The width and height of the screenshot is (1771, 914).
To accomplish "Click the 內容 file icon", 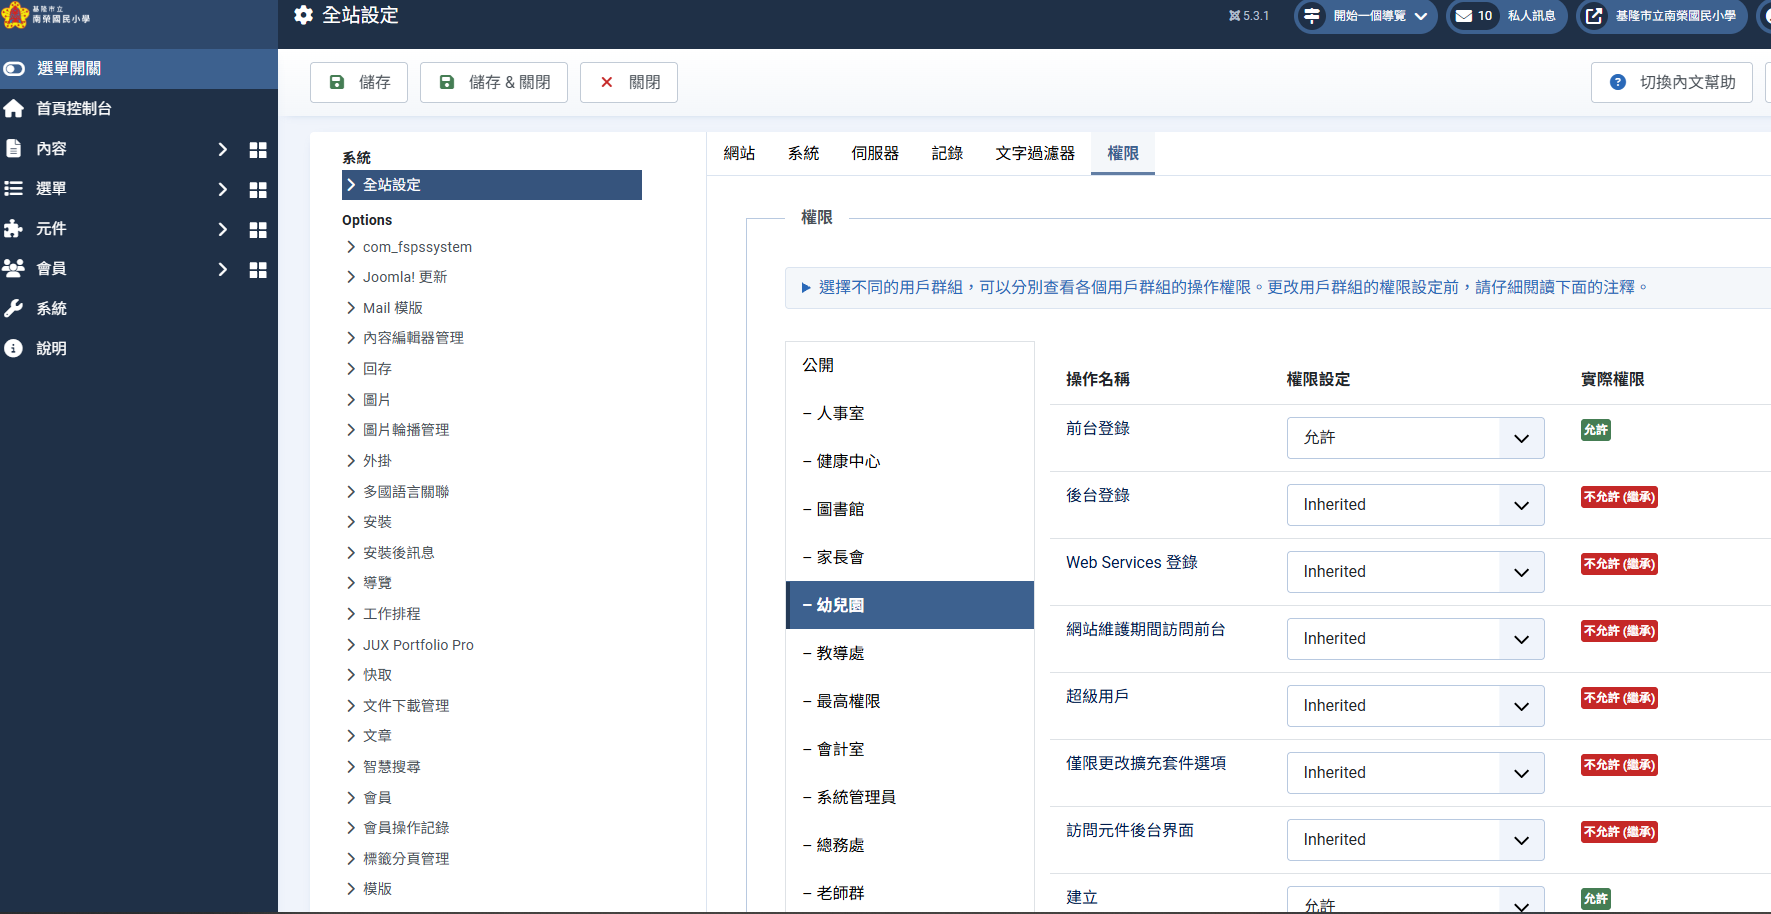I will point(14,148).
